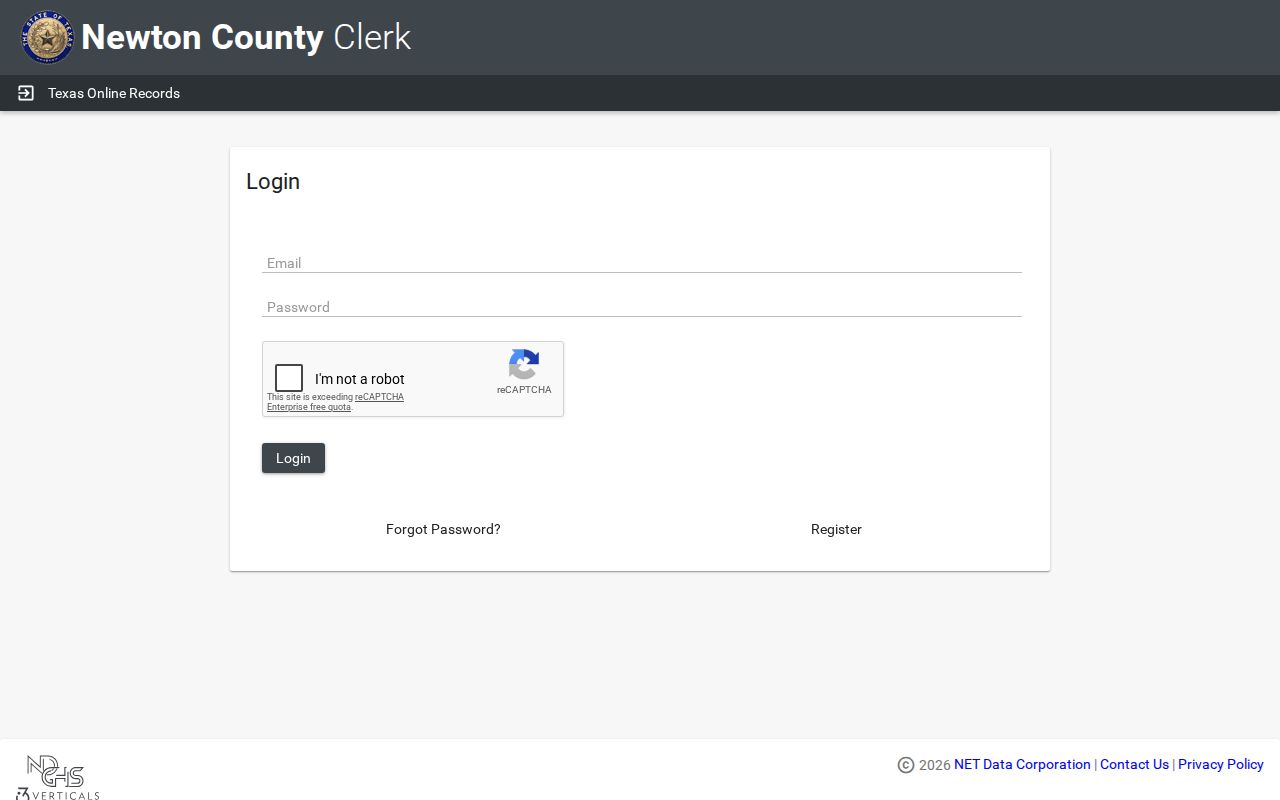Focus the Password input field
The width and height of the screenshot is (1280, 800).
(x=642, y=306)
